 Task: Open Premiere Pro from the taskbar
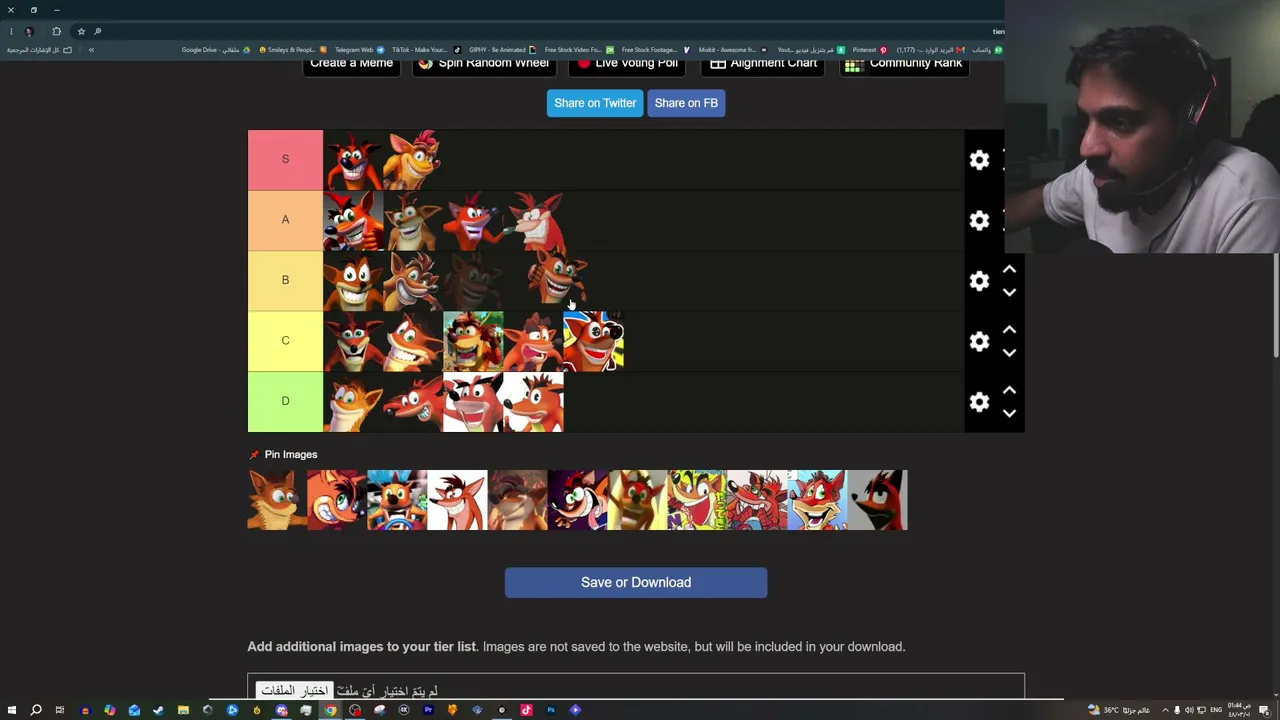[x=428, y=710]
